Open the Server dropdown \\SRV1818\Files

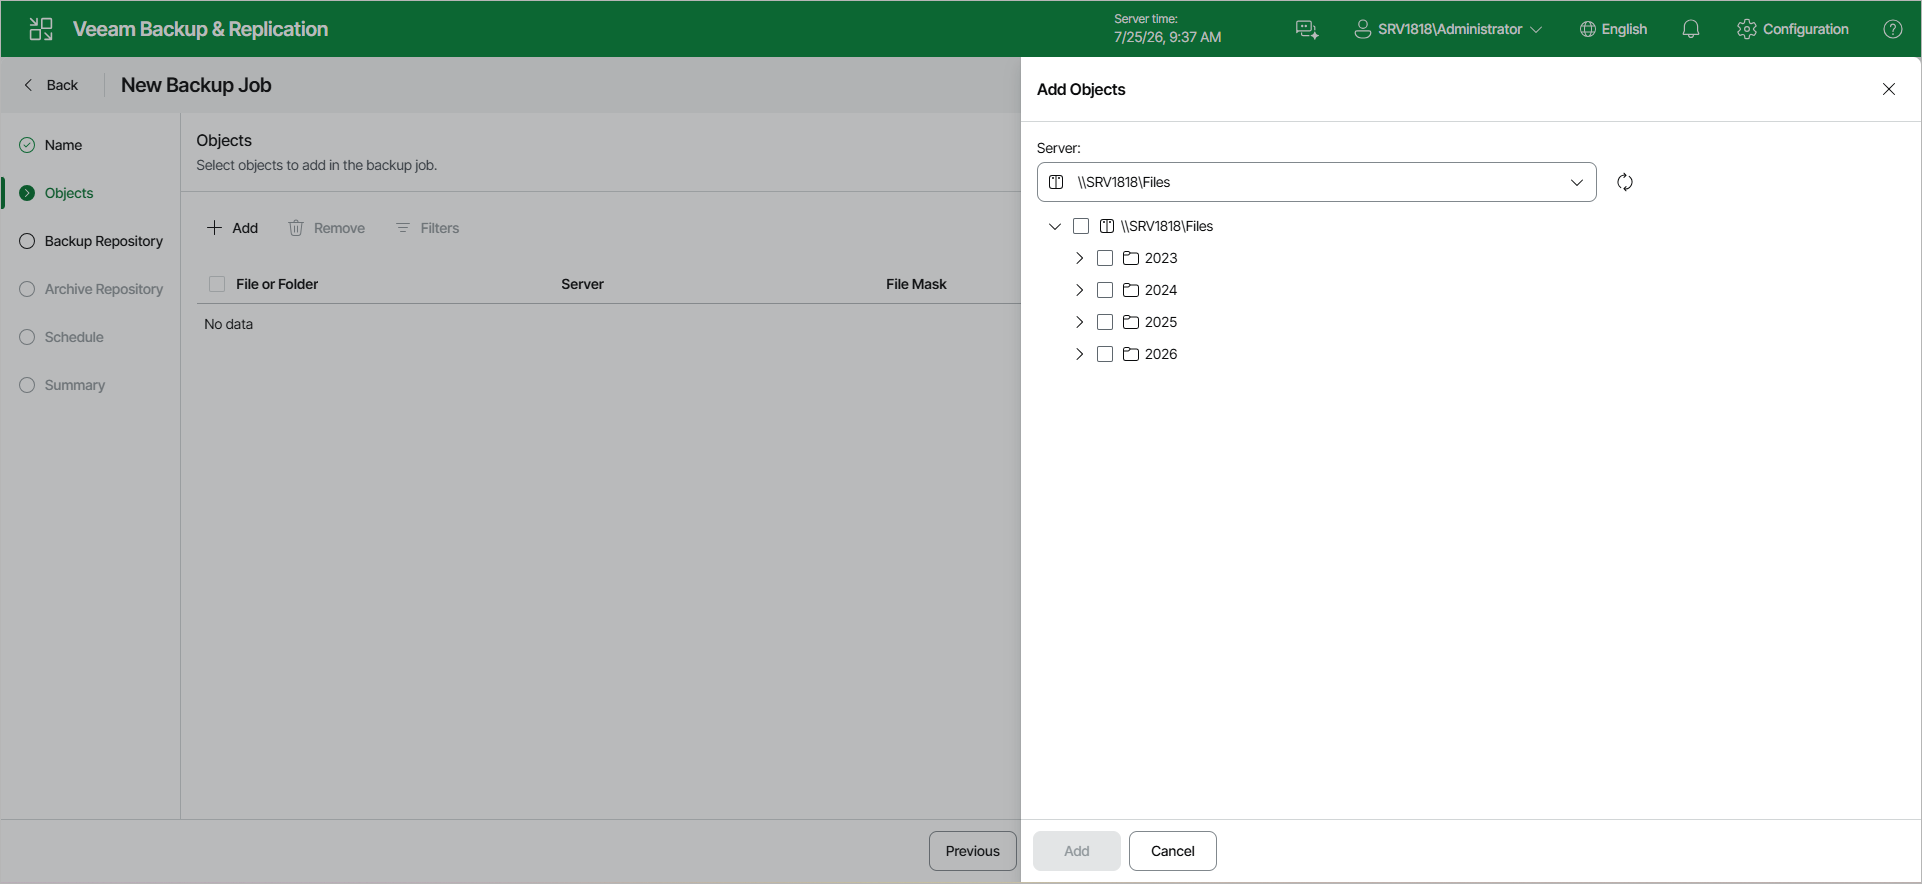coord(1316,182)
